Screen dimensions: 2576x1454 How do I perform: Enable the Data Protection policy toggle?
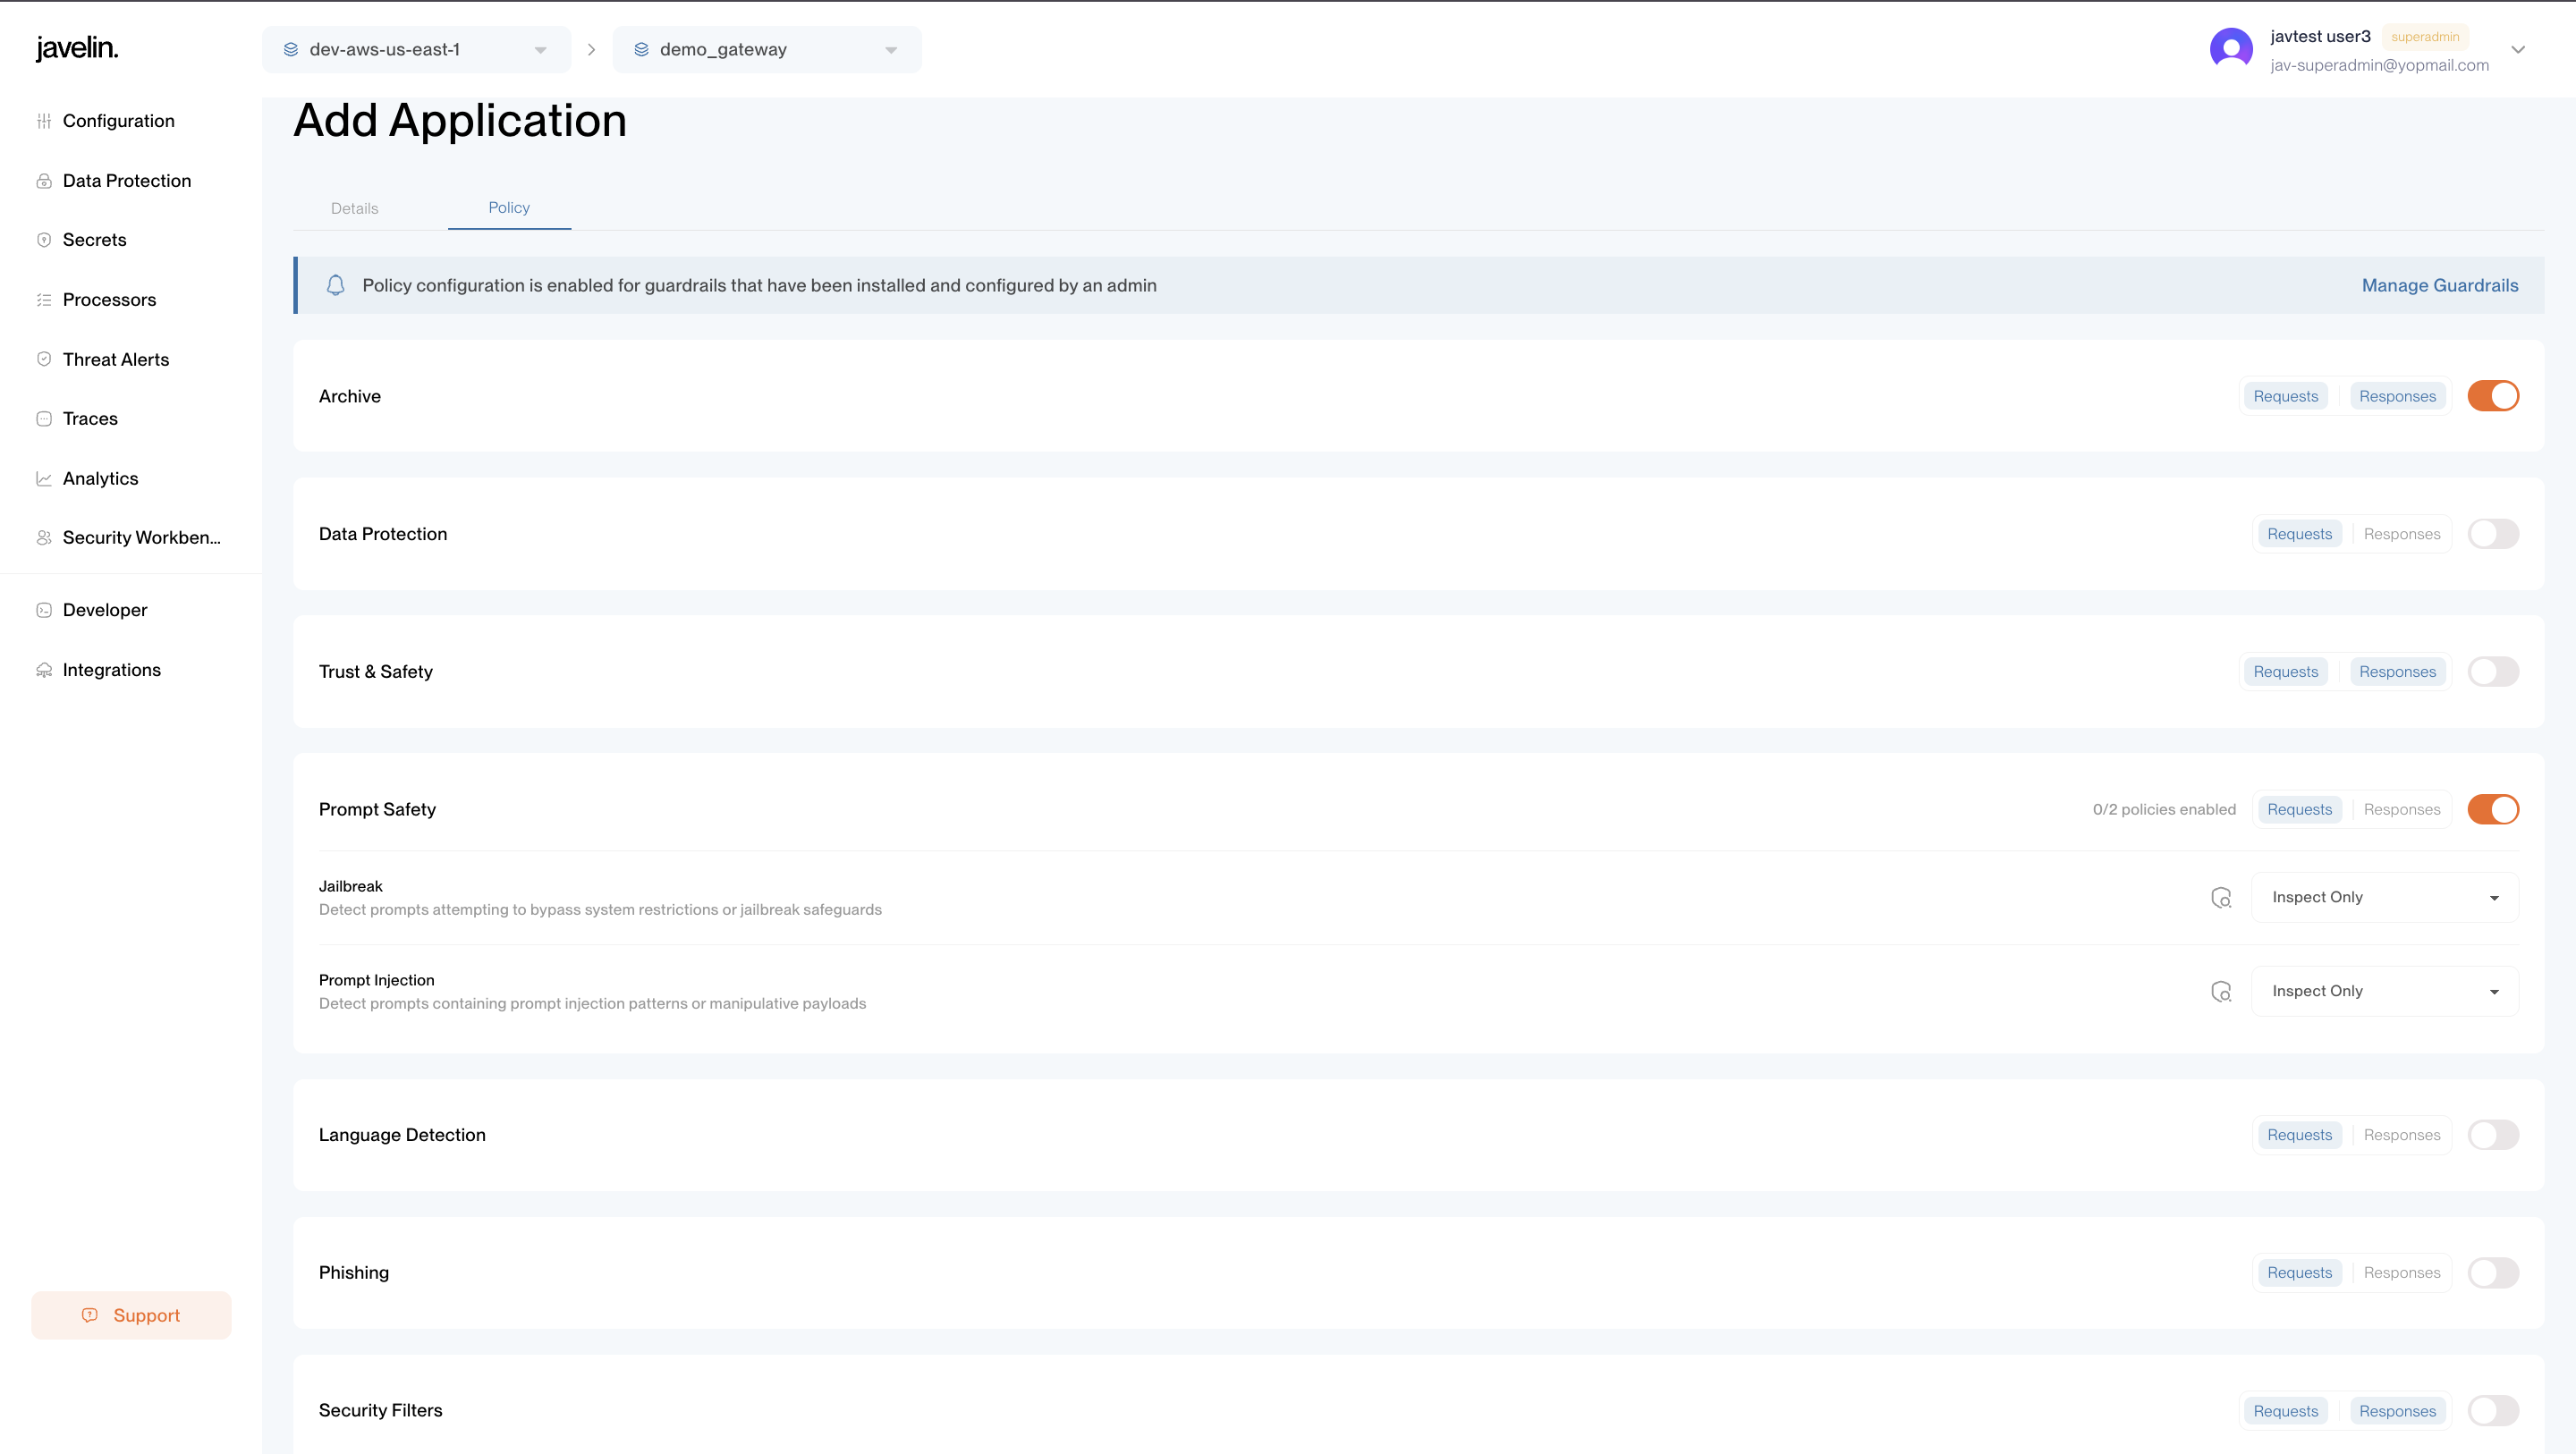tap(2493, 534)
